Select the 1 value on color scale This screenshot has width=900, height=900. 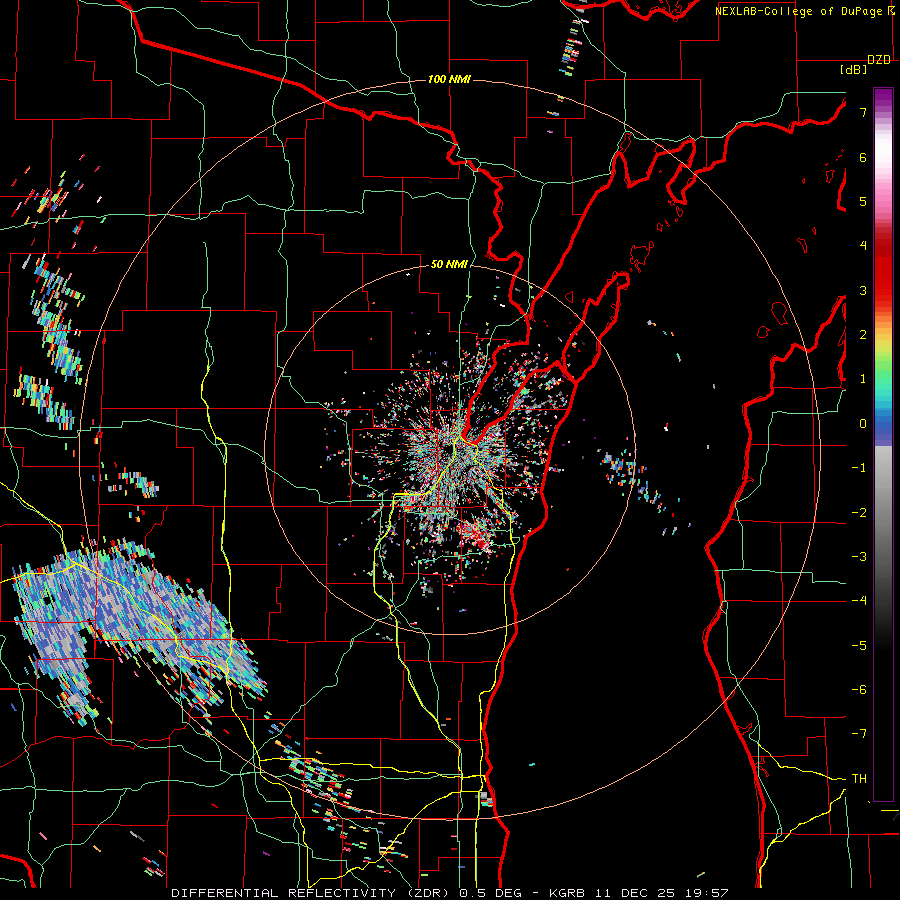pos(863,379)
